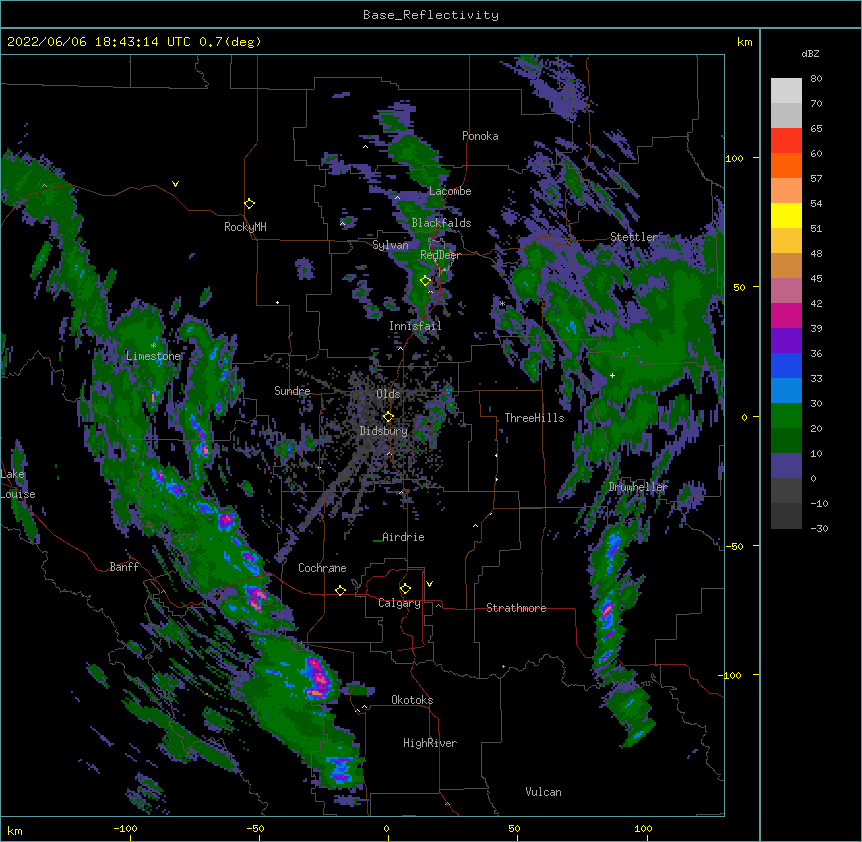Click the km unit label beside timestamp row
Viewport: 862px width, 842px height.
coord(745,42)
